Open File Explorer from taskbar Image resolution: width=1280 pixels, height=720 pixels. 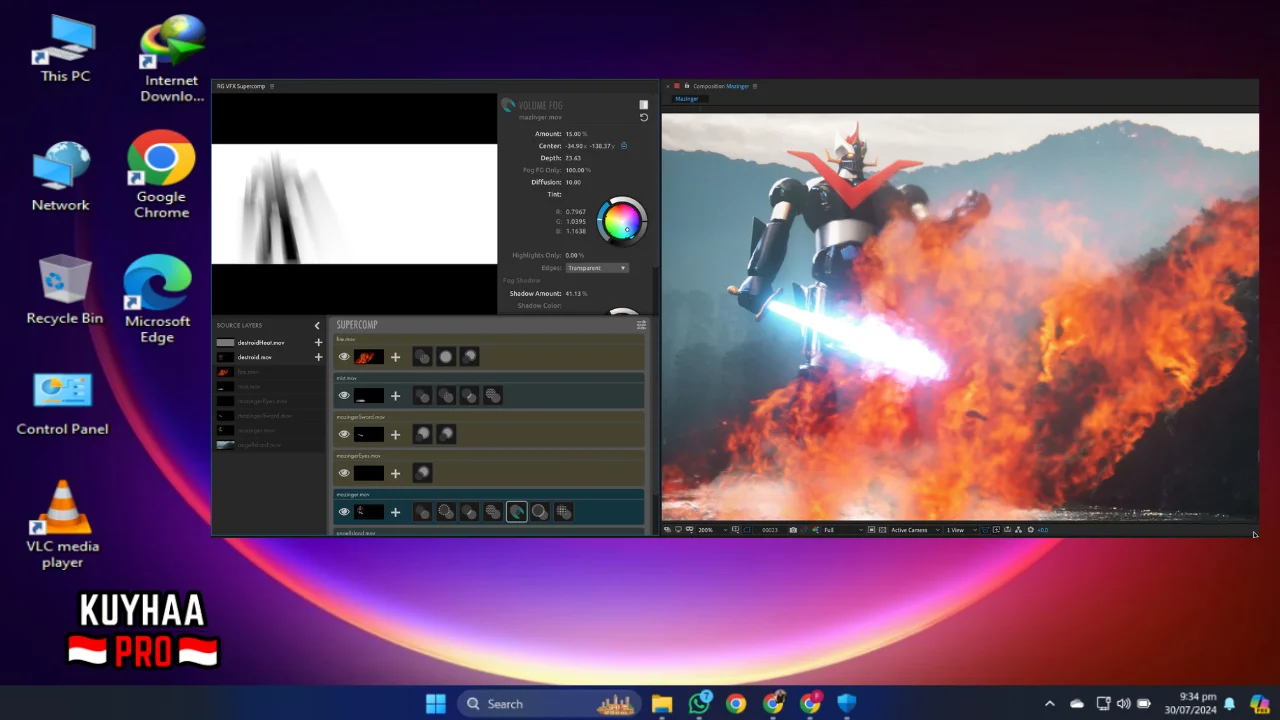pos(662,704)
